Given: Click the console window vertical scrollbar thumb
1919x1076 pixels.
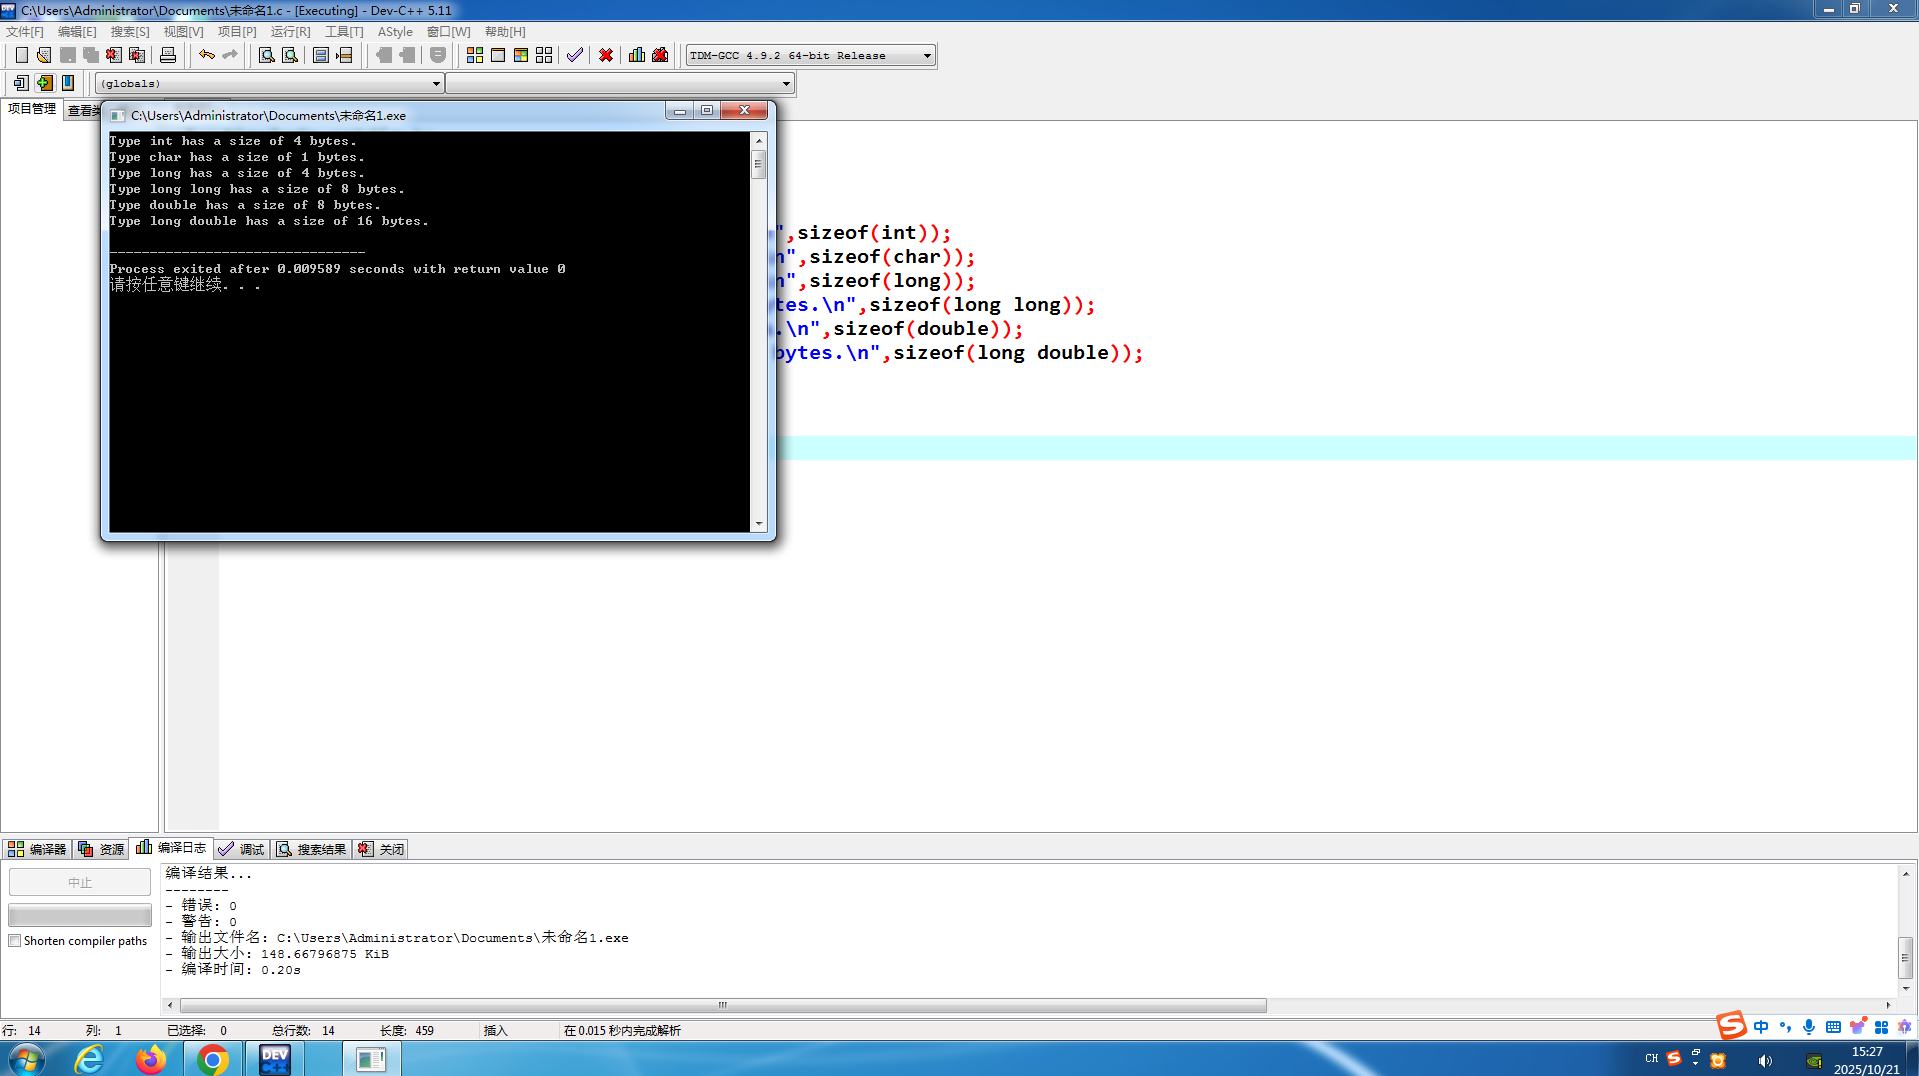Looking at the screenshot, I should pos(759,164).
